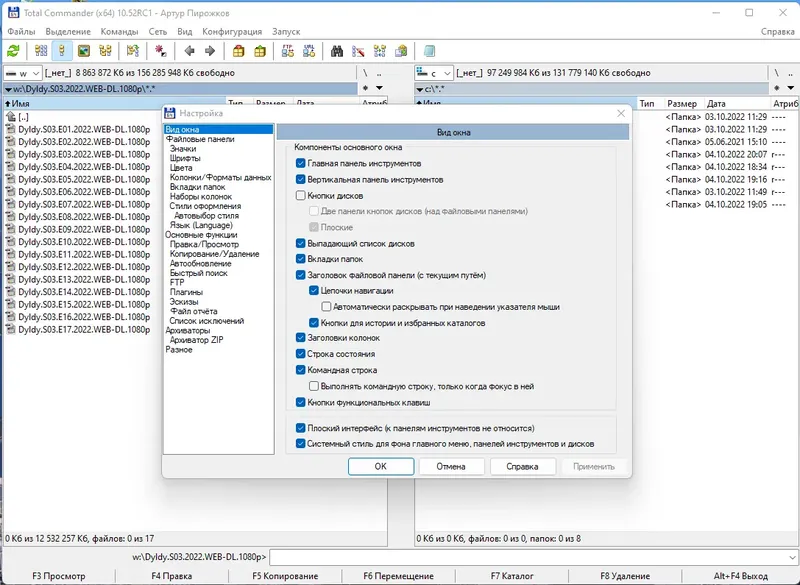
Task: Go Back with left arrow icon
Action: (x=189, y=51)
